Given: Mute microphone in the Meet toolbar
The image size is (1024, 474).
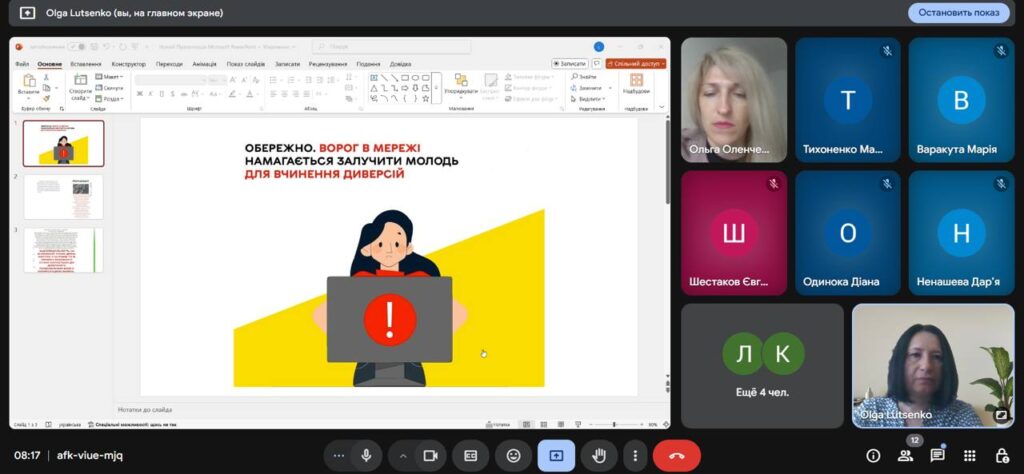Looking at the screenshot, I should [x=366, y=455].
